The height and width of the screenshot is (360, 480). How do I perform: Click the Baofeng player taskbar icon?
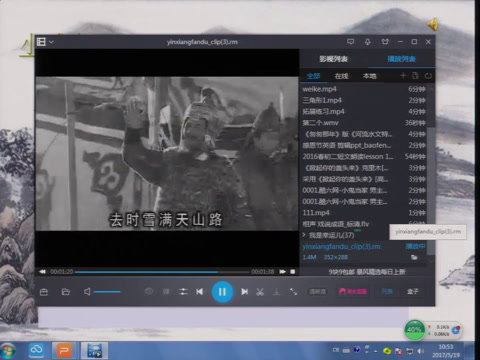pyautogui.click(x=95, y=351)
